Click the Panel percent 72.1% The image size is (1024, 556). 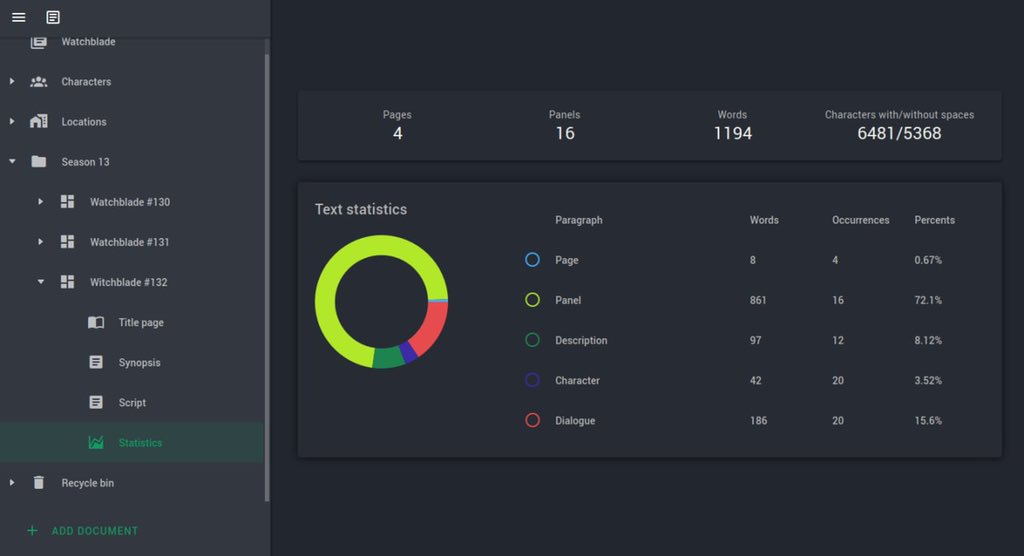[x=928, y=300]
